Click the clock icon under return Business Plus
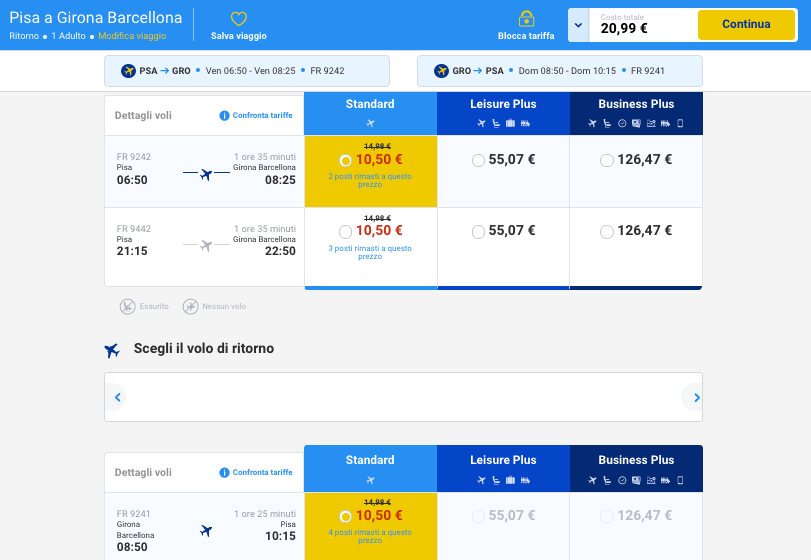The width and height of the screenshot is (811, 560). tap(622, 480)
